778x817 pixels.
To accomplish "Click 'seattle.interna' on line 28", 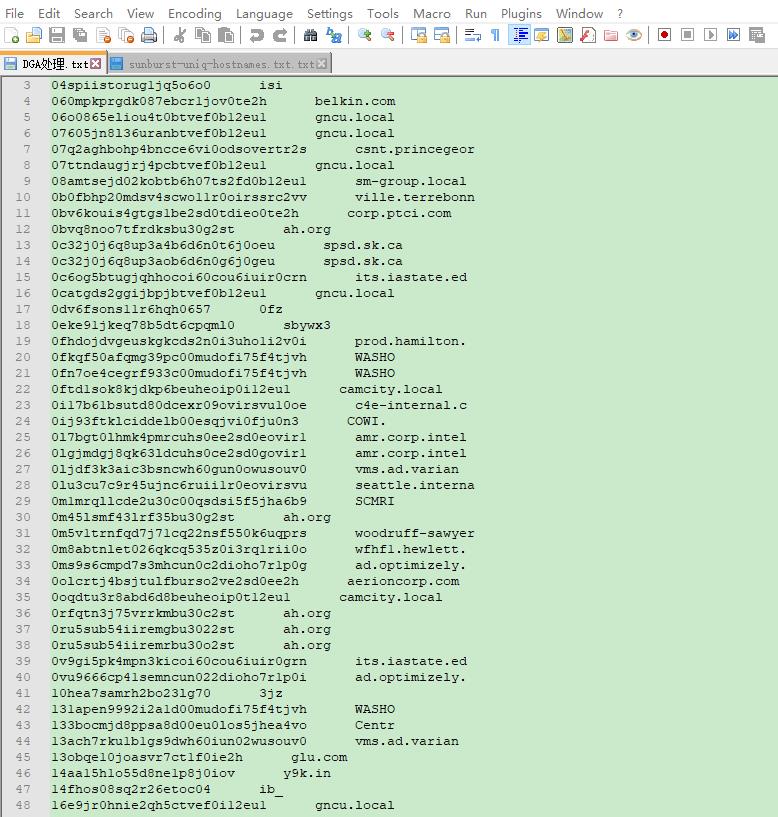I will [415, 485].
